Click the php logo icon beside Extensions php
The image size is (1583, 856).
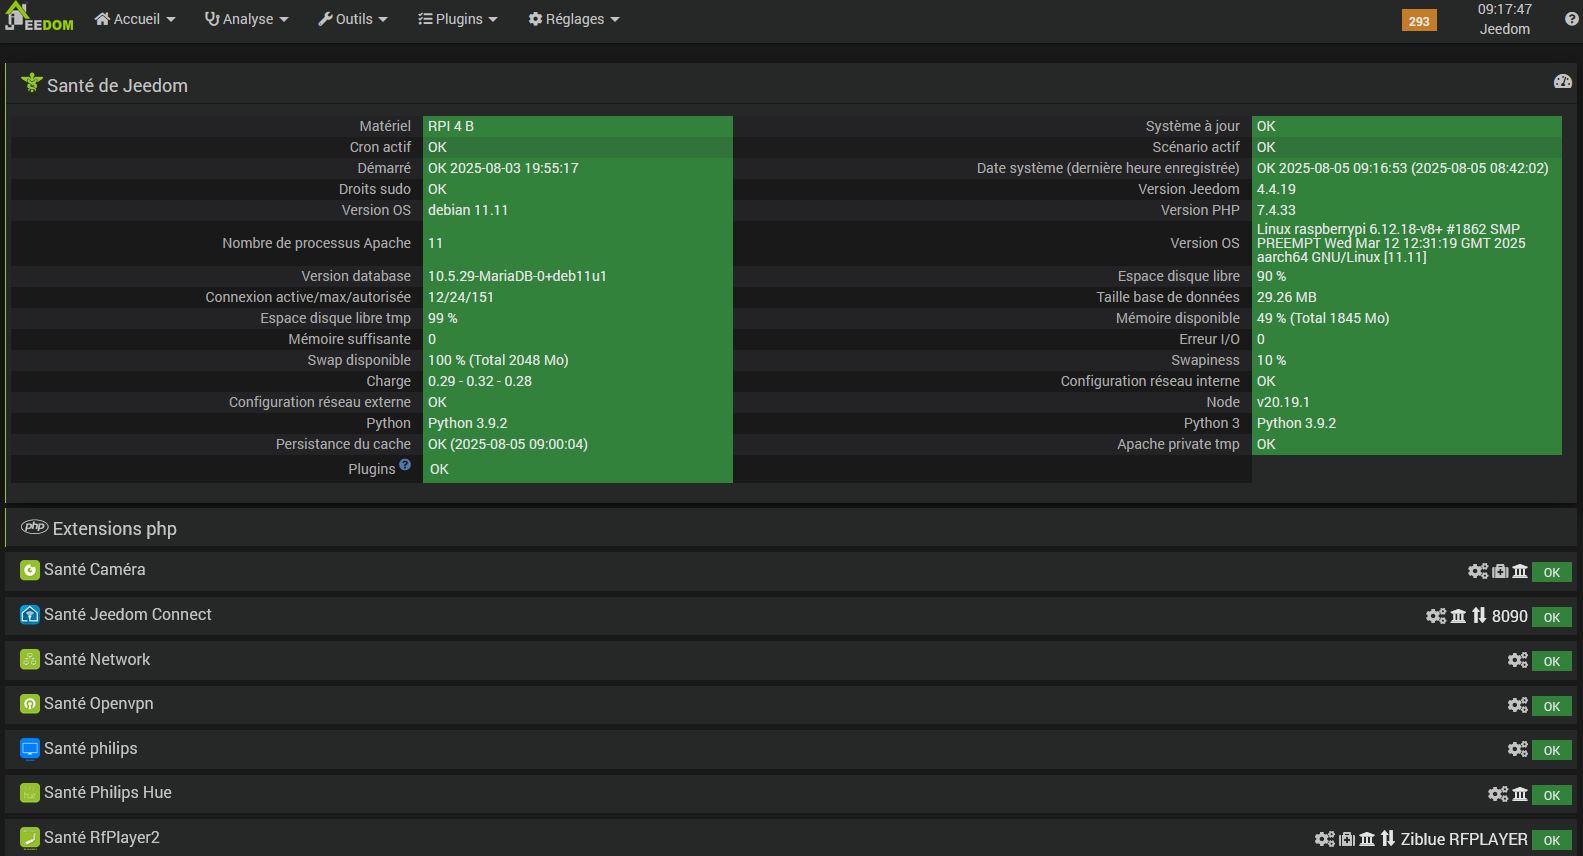pyautogui.click(x=35, y=527)
